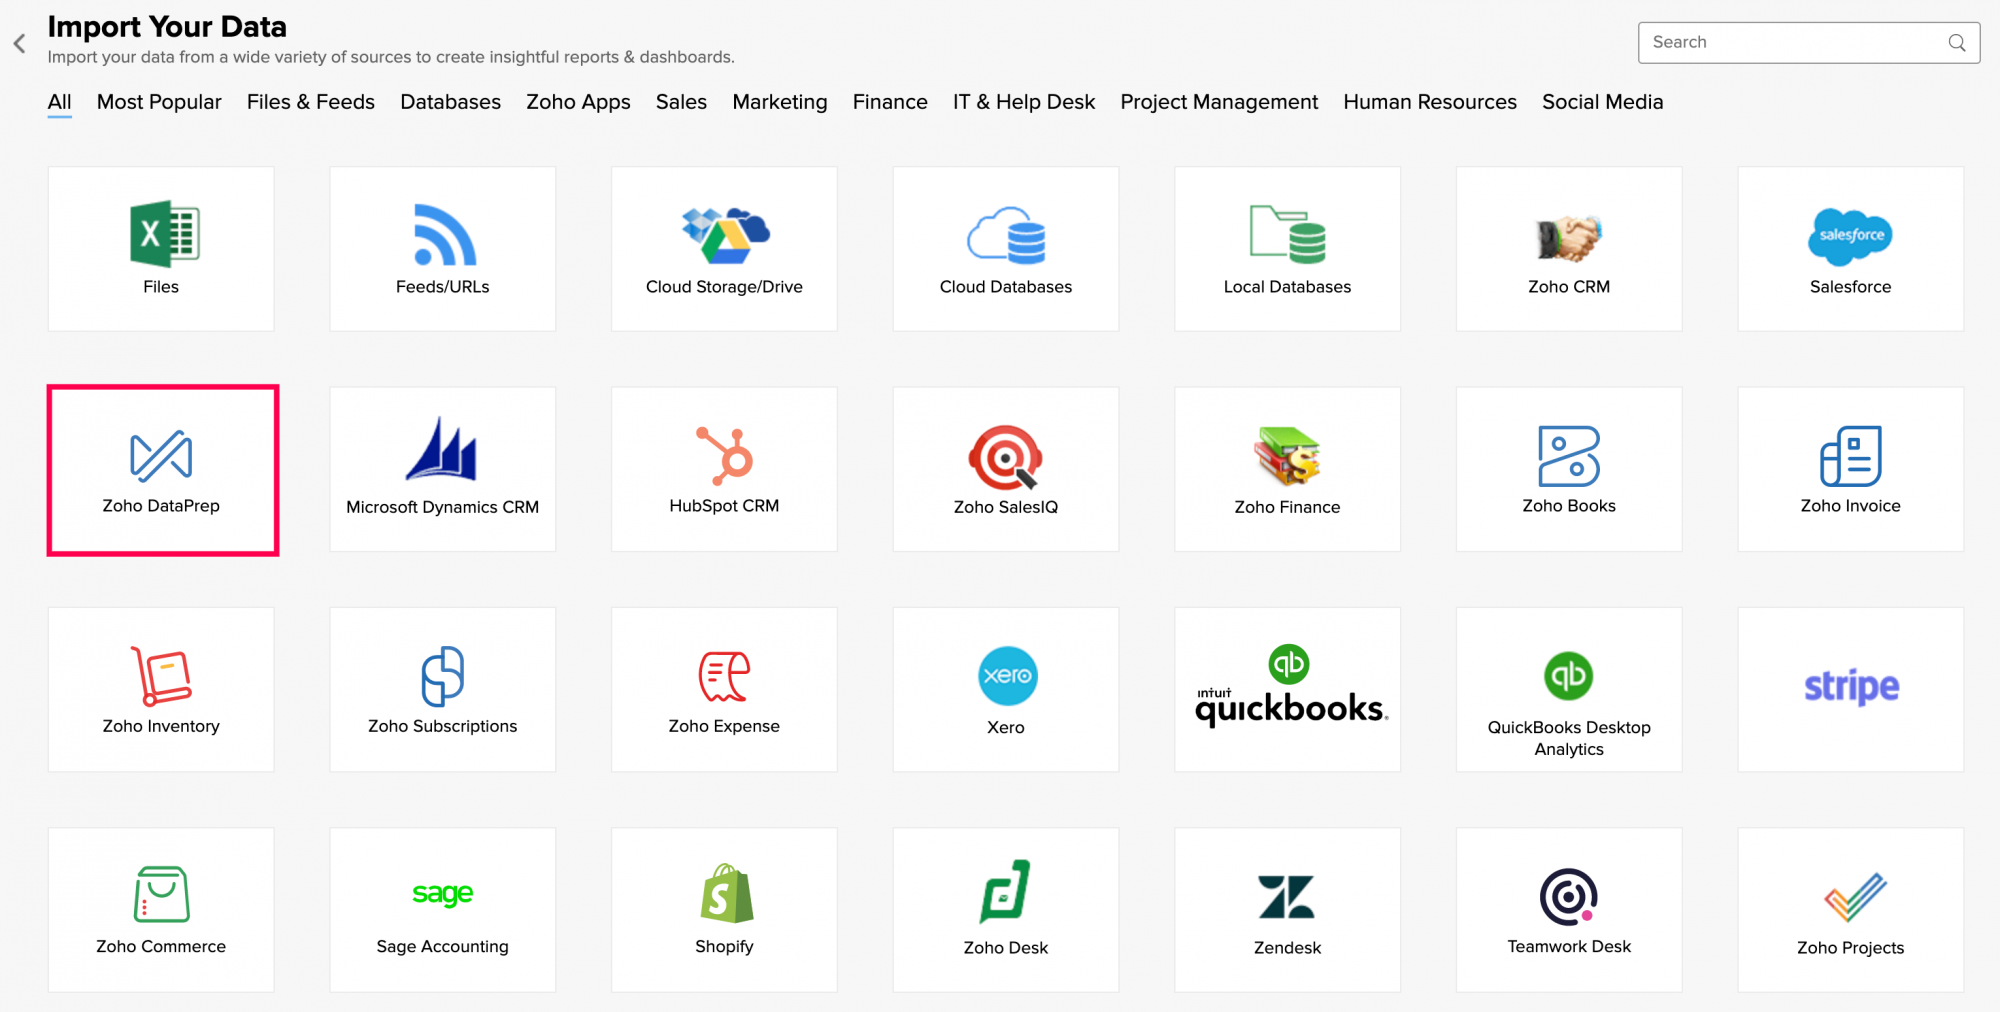Click the 'Teamwork Desk' label
2000x1012 pixels.
click(x=1569, y=946)
